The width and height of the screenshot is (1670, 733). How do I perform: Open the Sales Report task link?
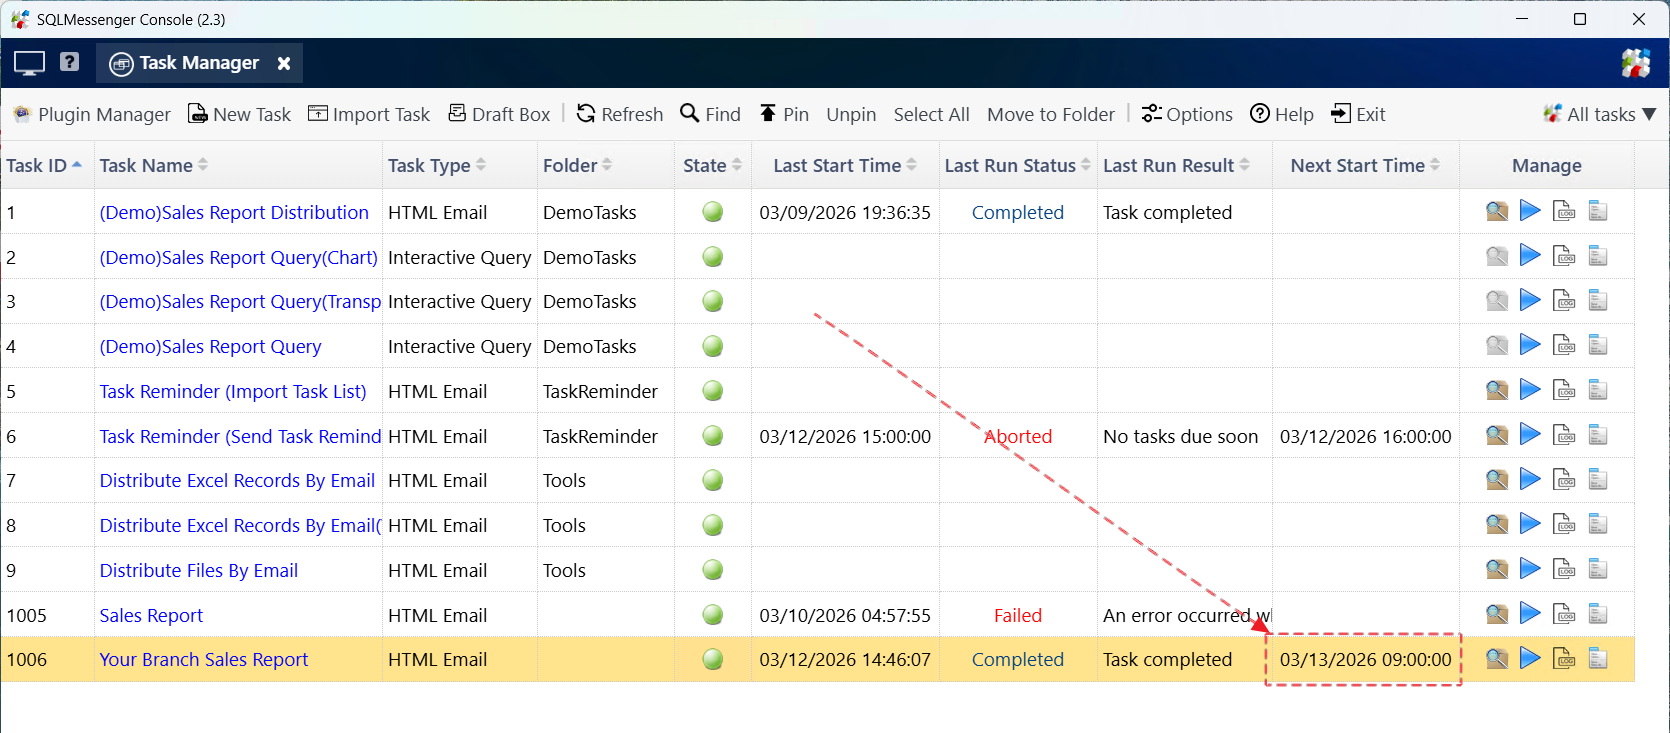coord(151,615)
